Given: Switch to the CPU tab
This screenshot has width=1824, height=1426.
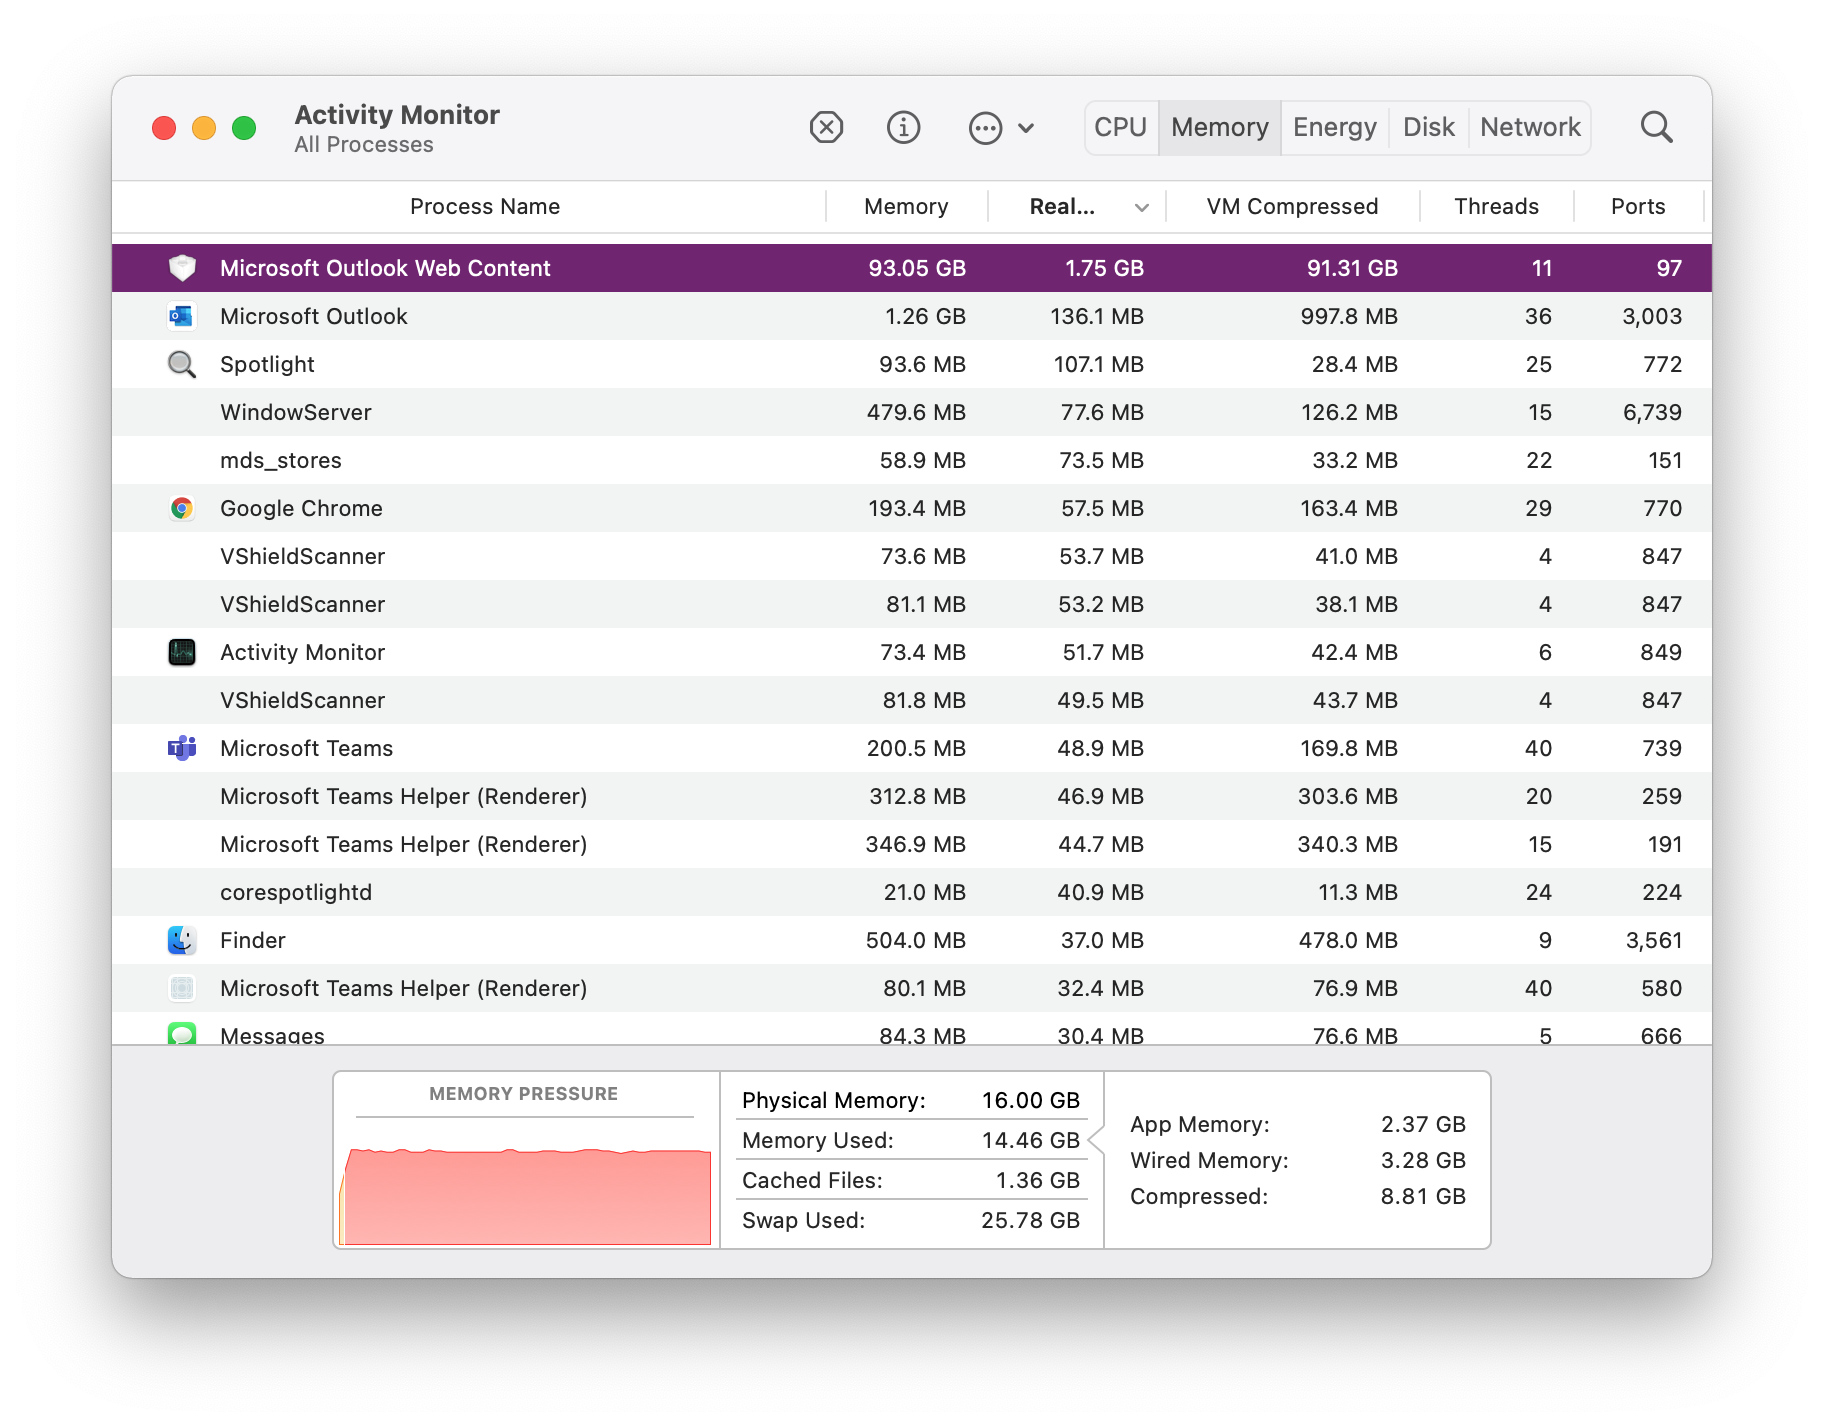Looking at the screenshot, I should [x=1120, y=127].
